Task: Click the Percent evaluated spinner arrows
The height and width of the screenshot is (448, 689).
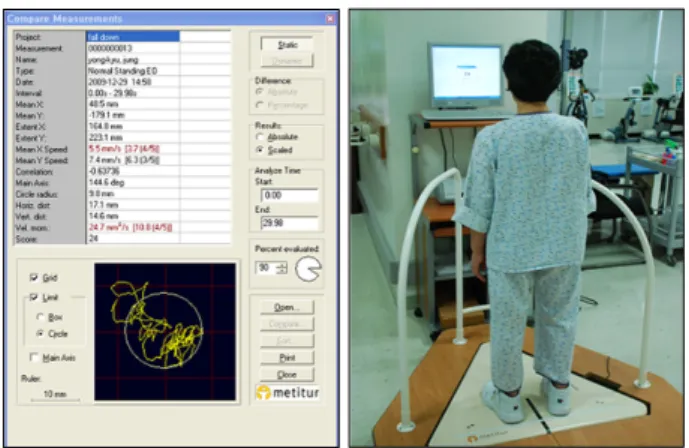Action: (x=282, y=267)
